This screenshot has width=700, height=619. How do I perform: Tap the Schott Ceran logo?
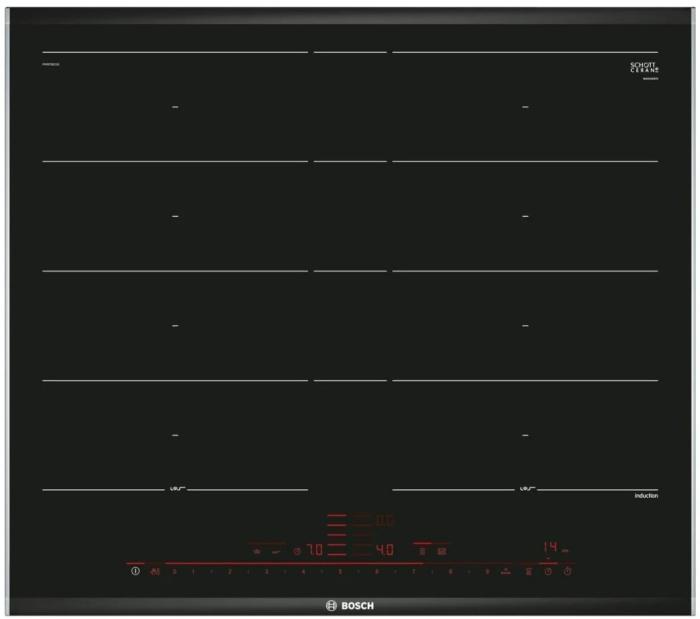point(643,68)
